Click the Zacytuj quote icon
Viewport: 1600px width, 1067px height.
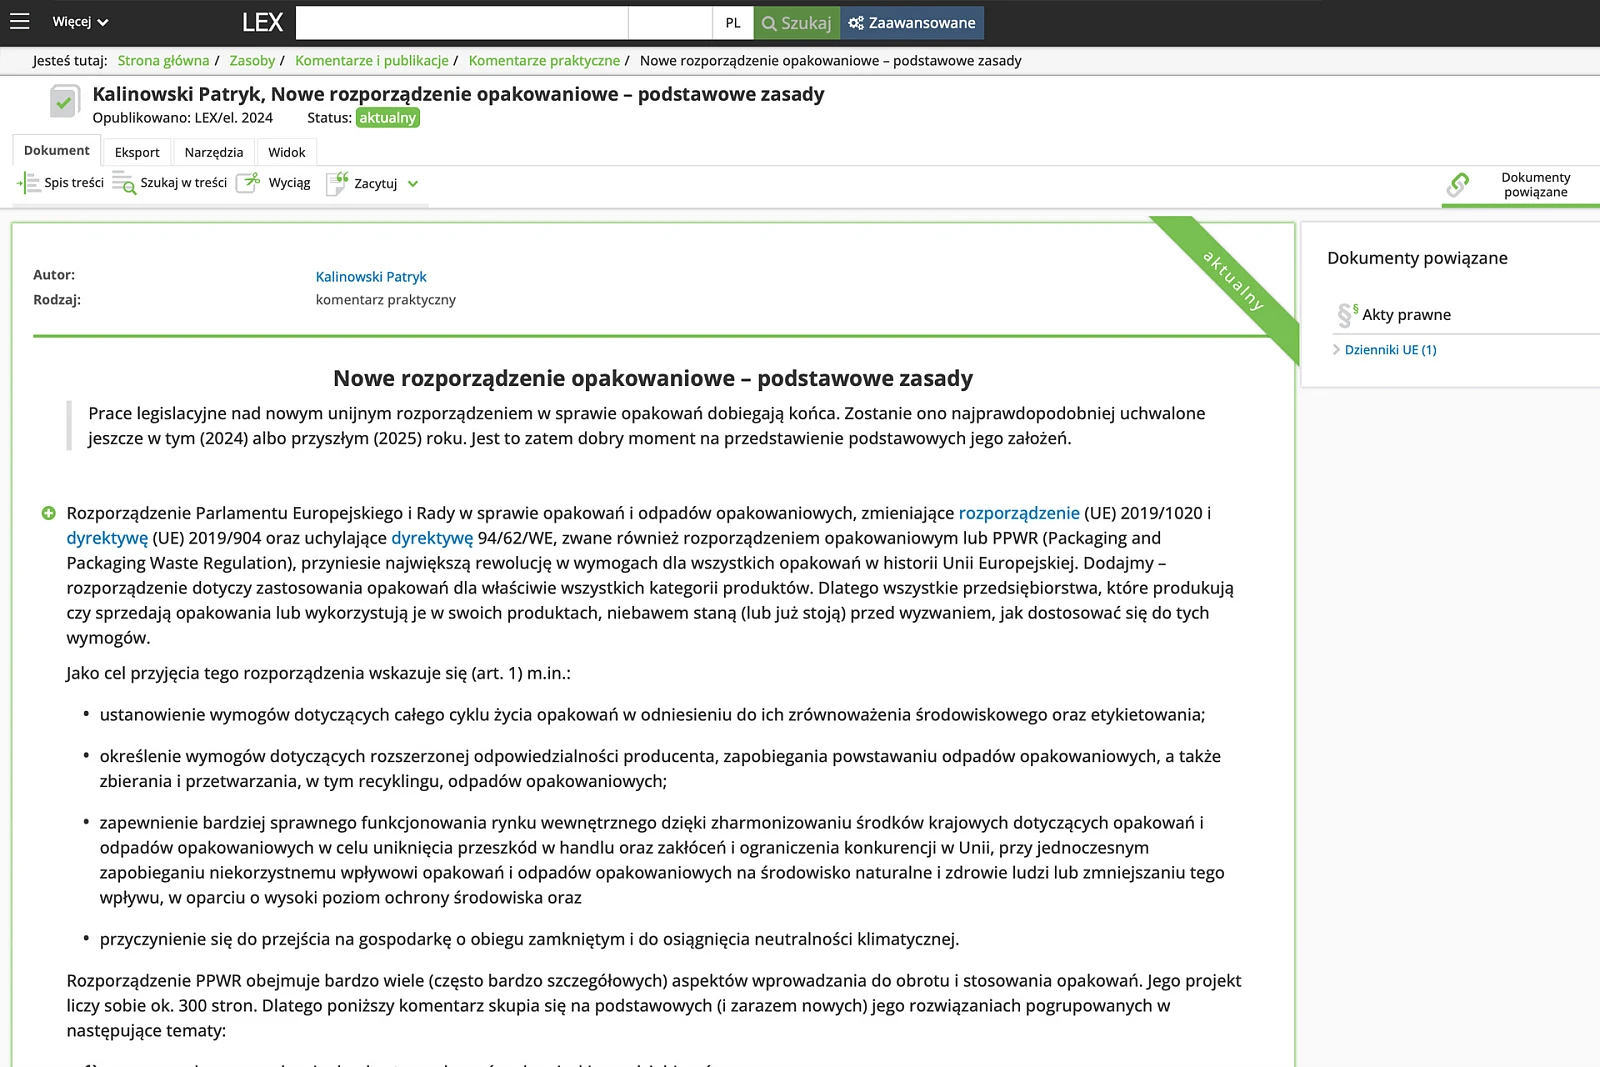tap(338, 183)
